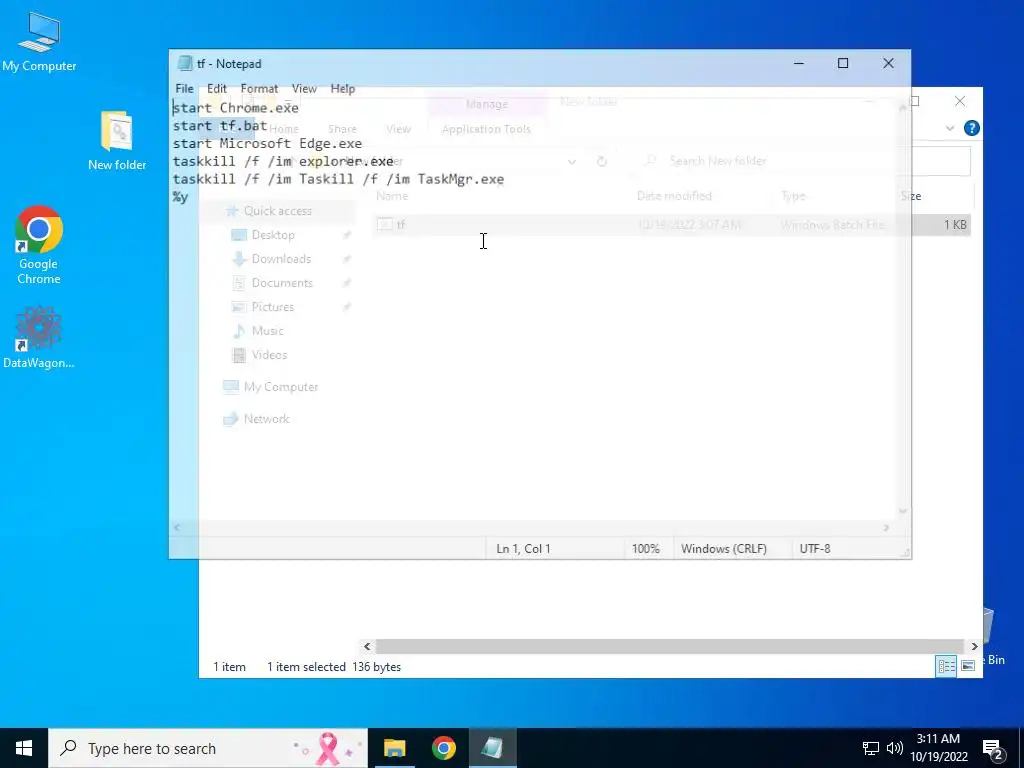Open the Notepad Edit menu
The width and height of the screenshot is (1024, 768).
[217, 88]
